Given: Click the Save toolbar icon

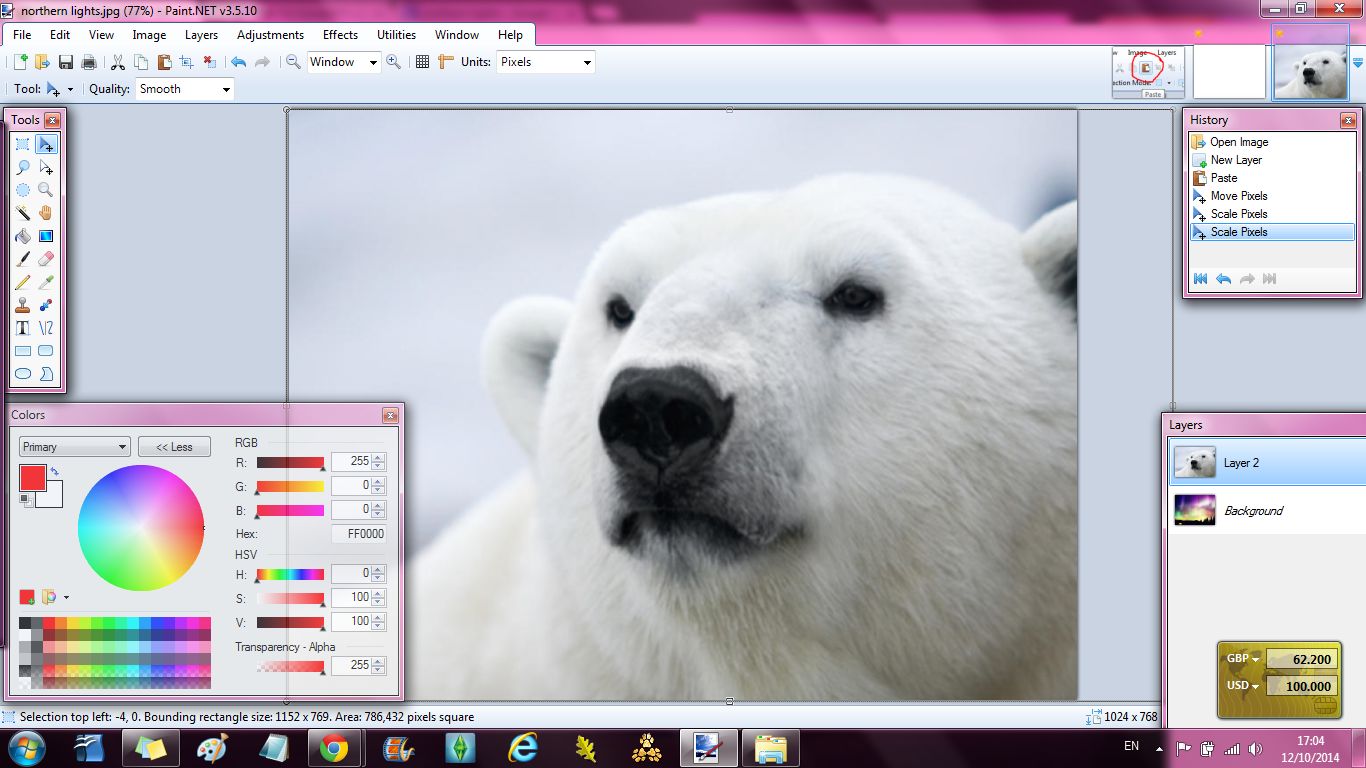Looking at the screenshot, I should click(x=66, y=62).
